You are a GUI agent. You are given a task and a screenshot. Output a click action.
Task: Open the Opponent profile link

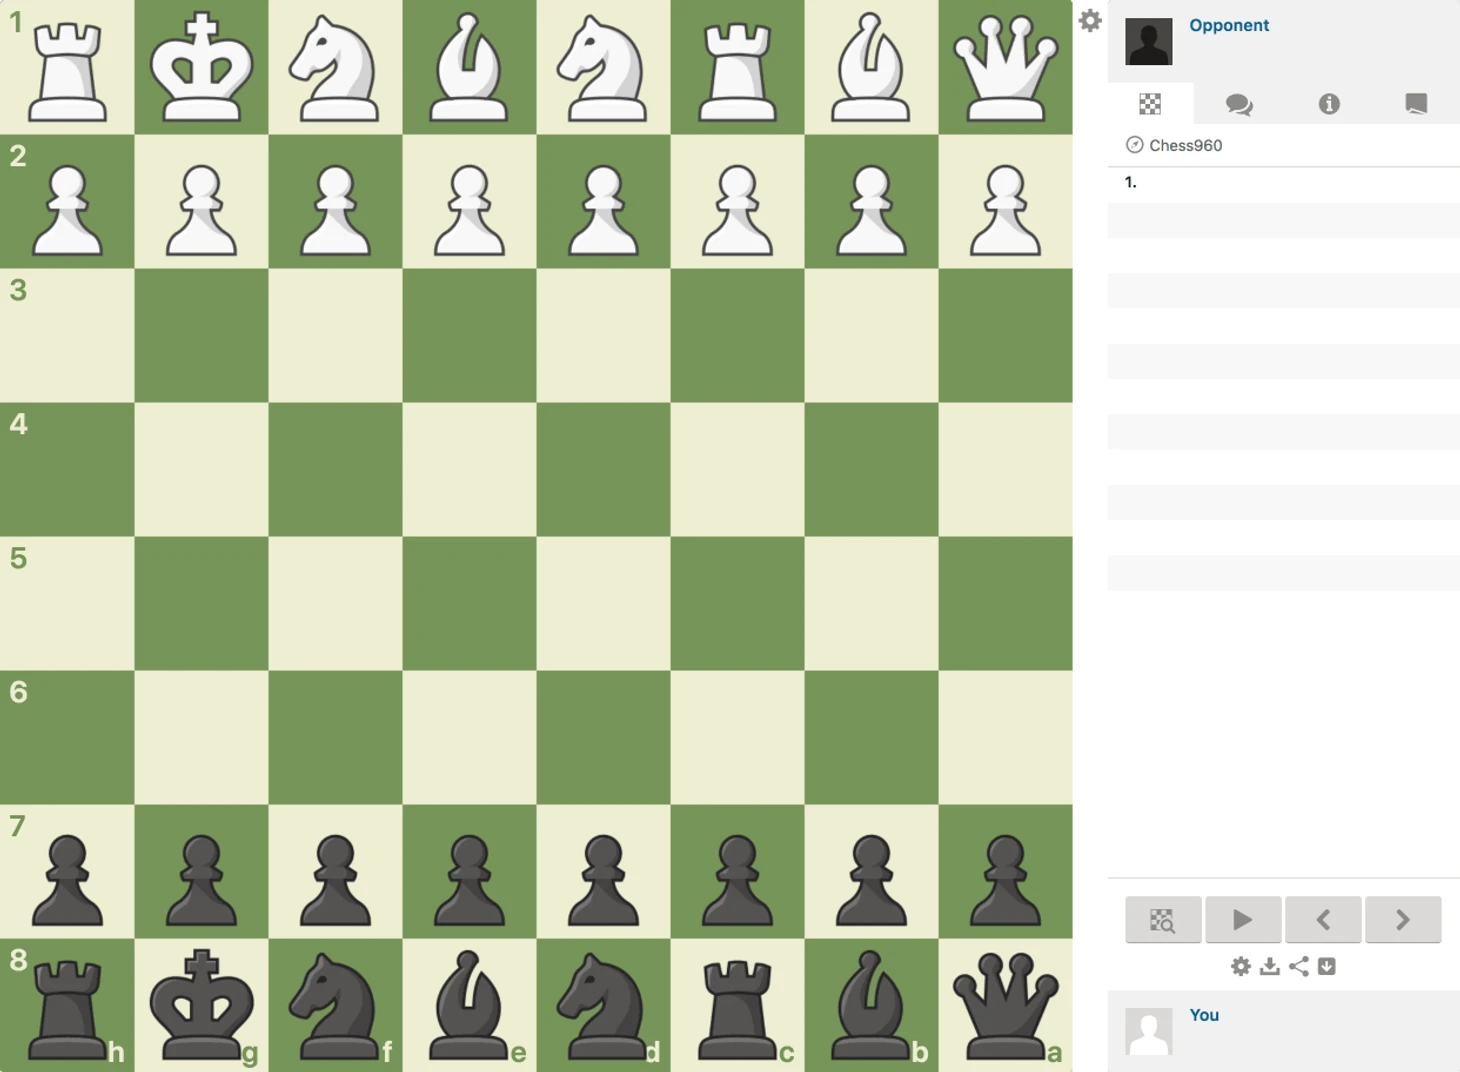coord(1229,25)
